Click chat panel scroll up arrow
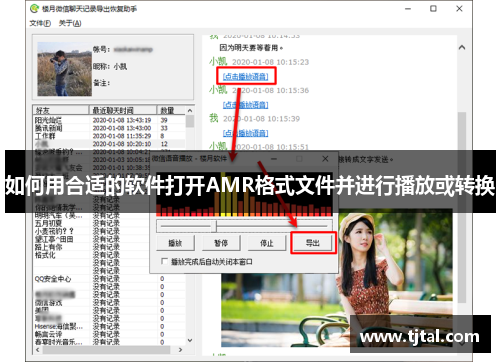The image size is (500, 362). point(462,47)
